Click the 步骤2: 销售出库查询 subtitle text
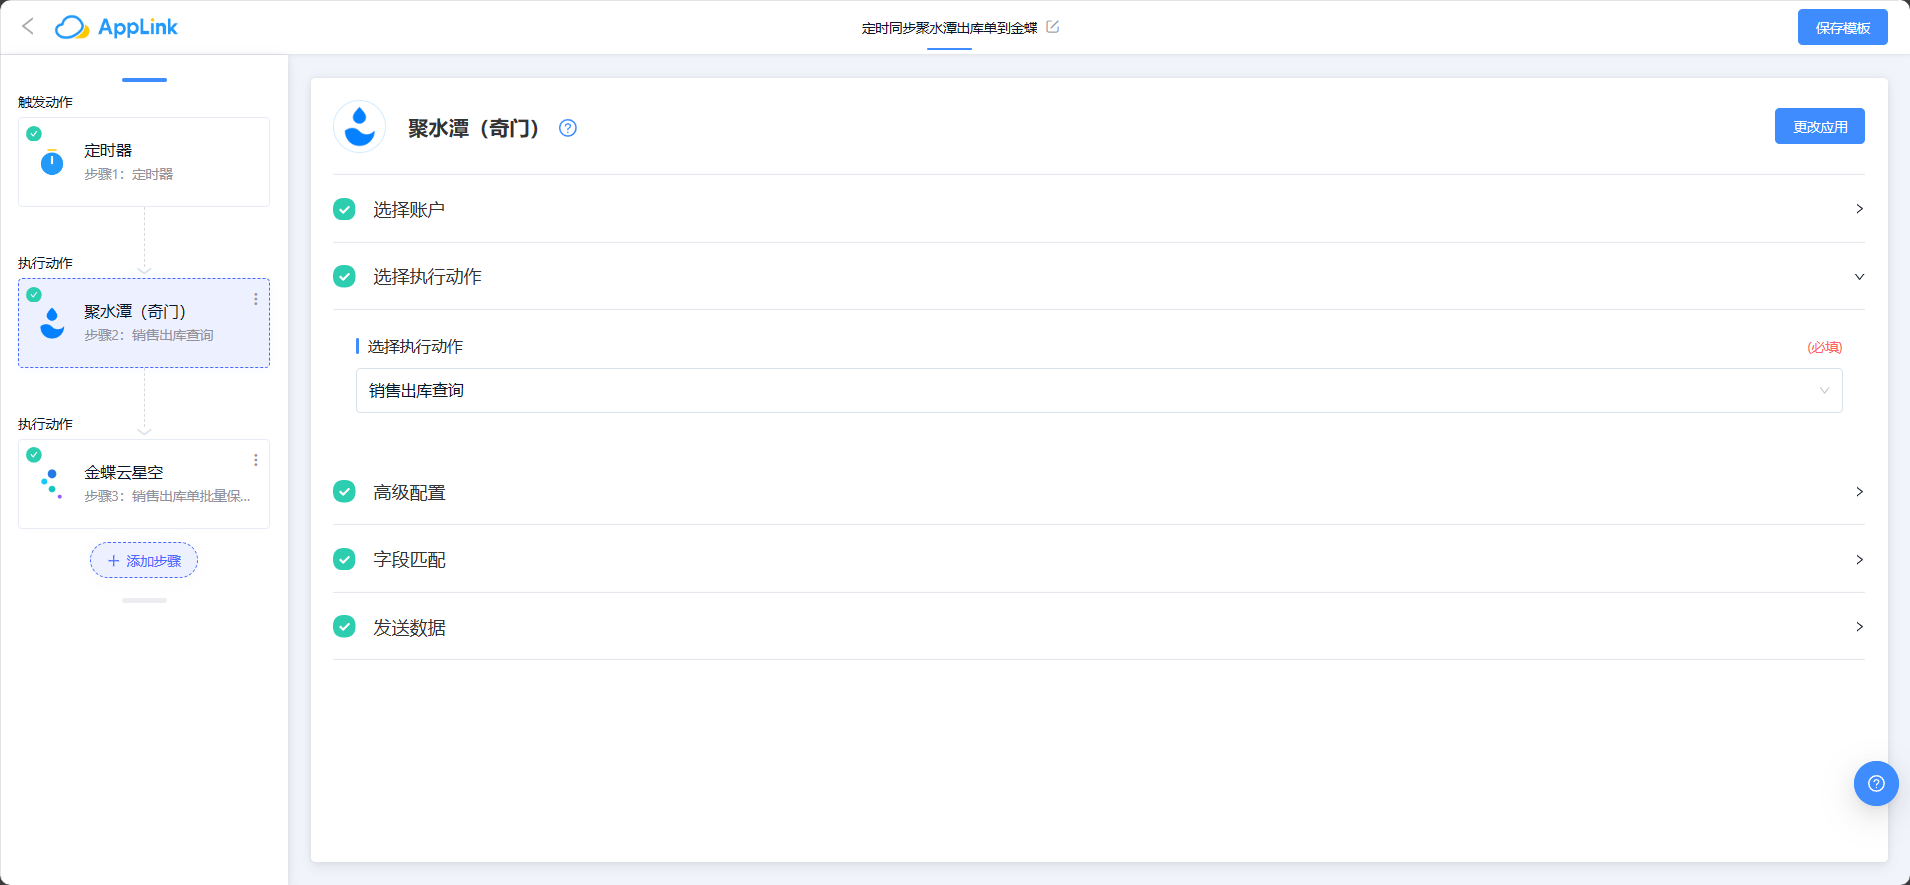The width and height of the screenshot is (1910, 885). tap(148, 335)
